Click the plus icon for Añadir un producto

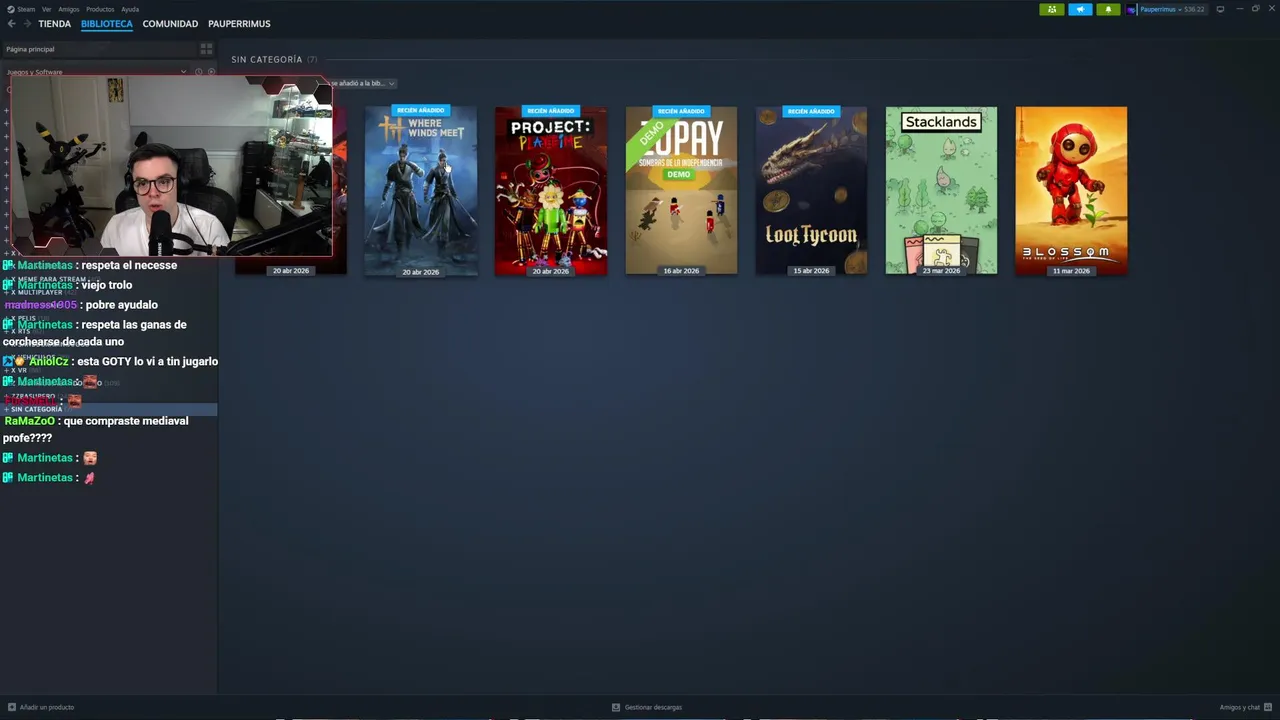12,707
